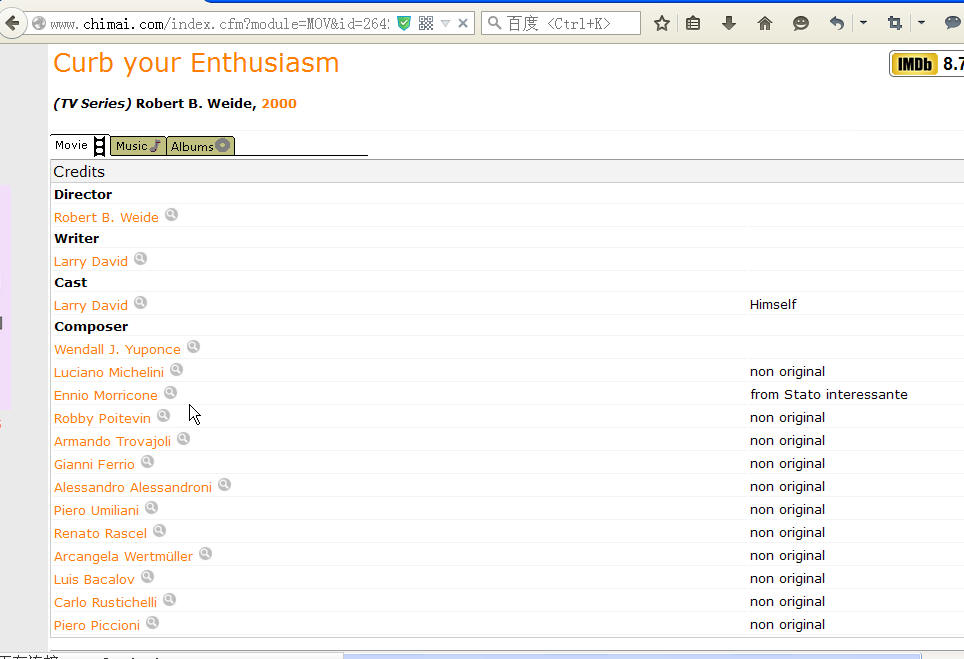Image resolution: width=964 pixels, height=659 pixels.
Task: Open the Larry David link under Cast
Action: (x=91, y=306)
